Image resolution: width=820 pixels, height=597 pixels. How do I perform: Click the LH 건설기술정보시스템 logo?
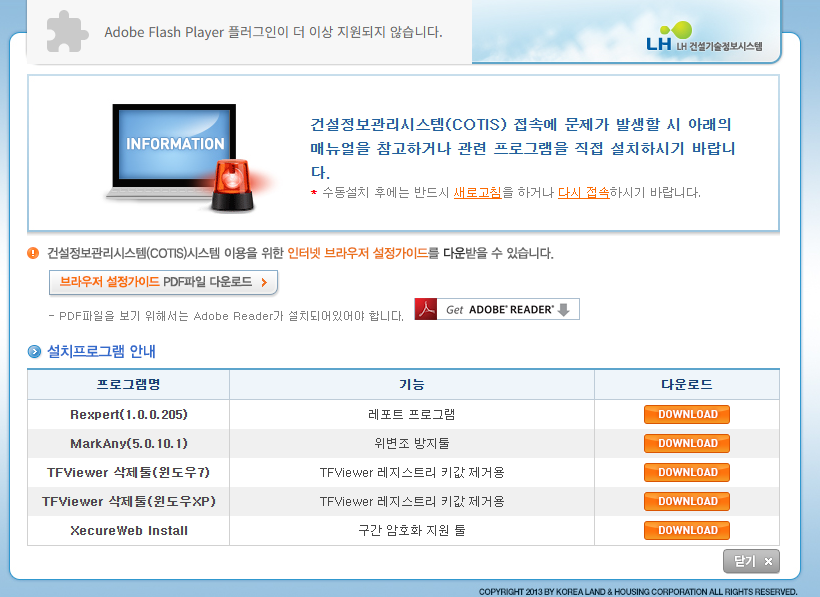(x=706, y=38)
